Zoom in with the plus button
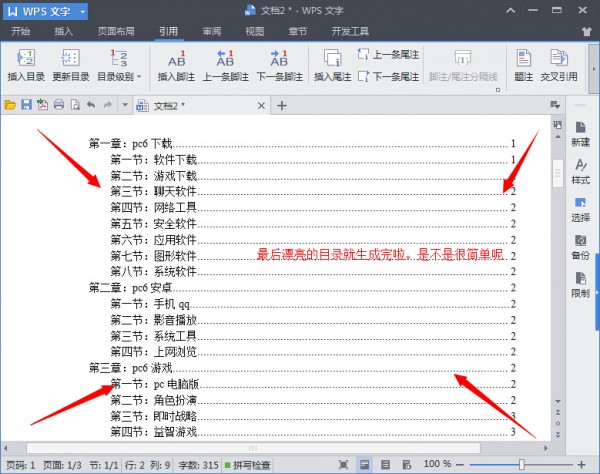Image resolution: width=600 pixels, height=474 pixels. (x=582, y=465)
